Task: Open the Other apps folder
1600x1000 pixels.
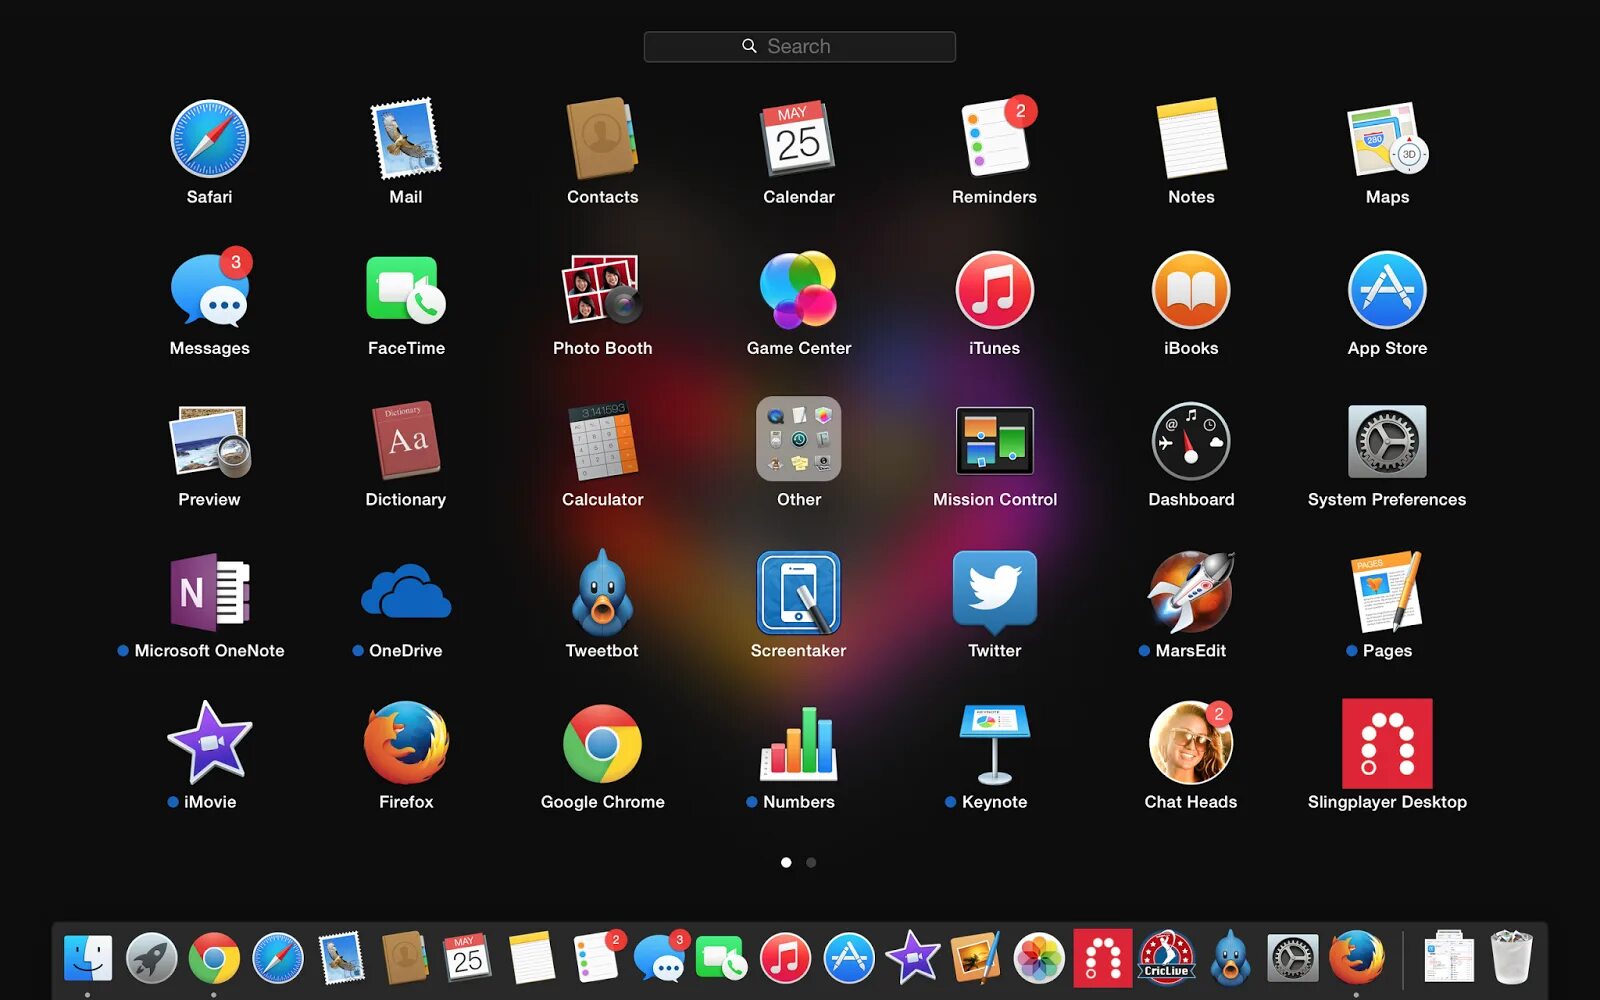Action: pyautogui.click(x=798, y=440)
